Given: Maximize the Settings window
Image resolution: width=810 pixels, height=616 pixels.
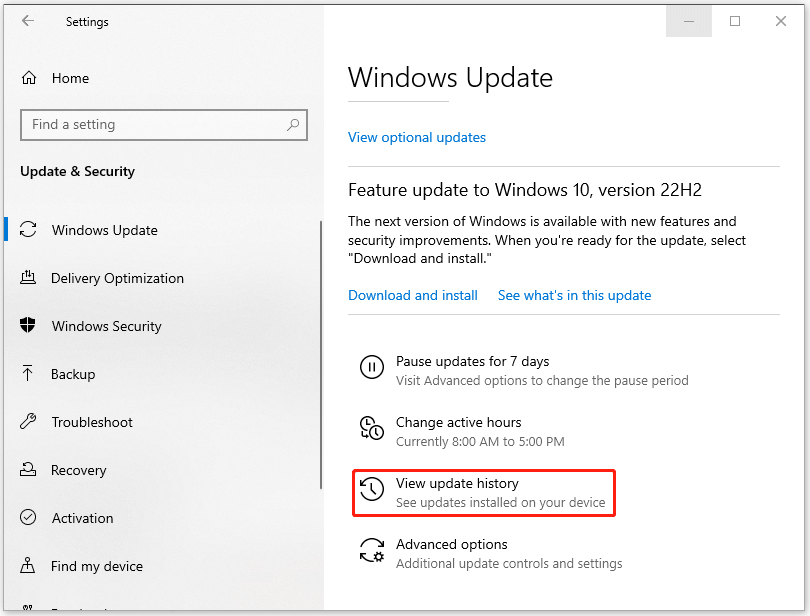Looking at the screenshot, I should point(735,21).
